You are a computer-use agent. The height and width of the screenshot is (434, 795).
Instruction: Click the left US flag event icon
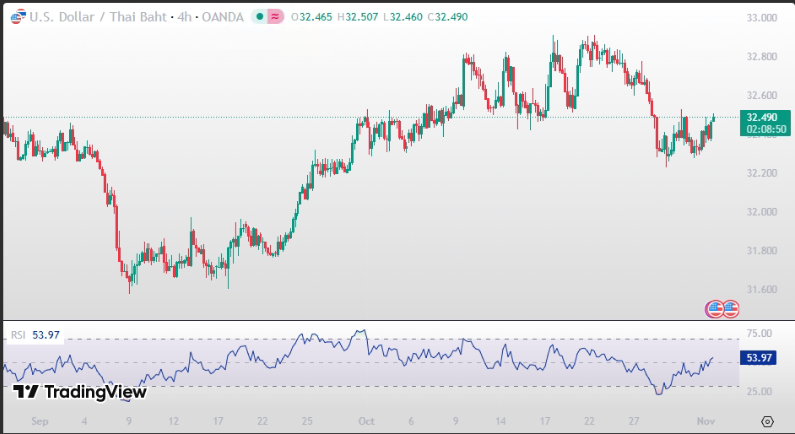pyautogui.click(x=714, y=308)
